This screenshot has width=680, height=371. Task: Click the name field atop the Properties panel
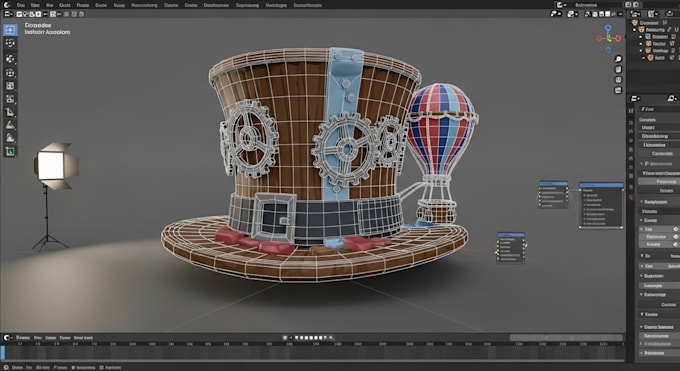pos(659,109)
